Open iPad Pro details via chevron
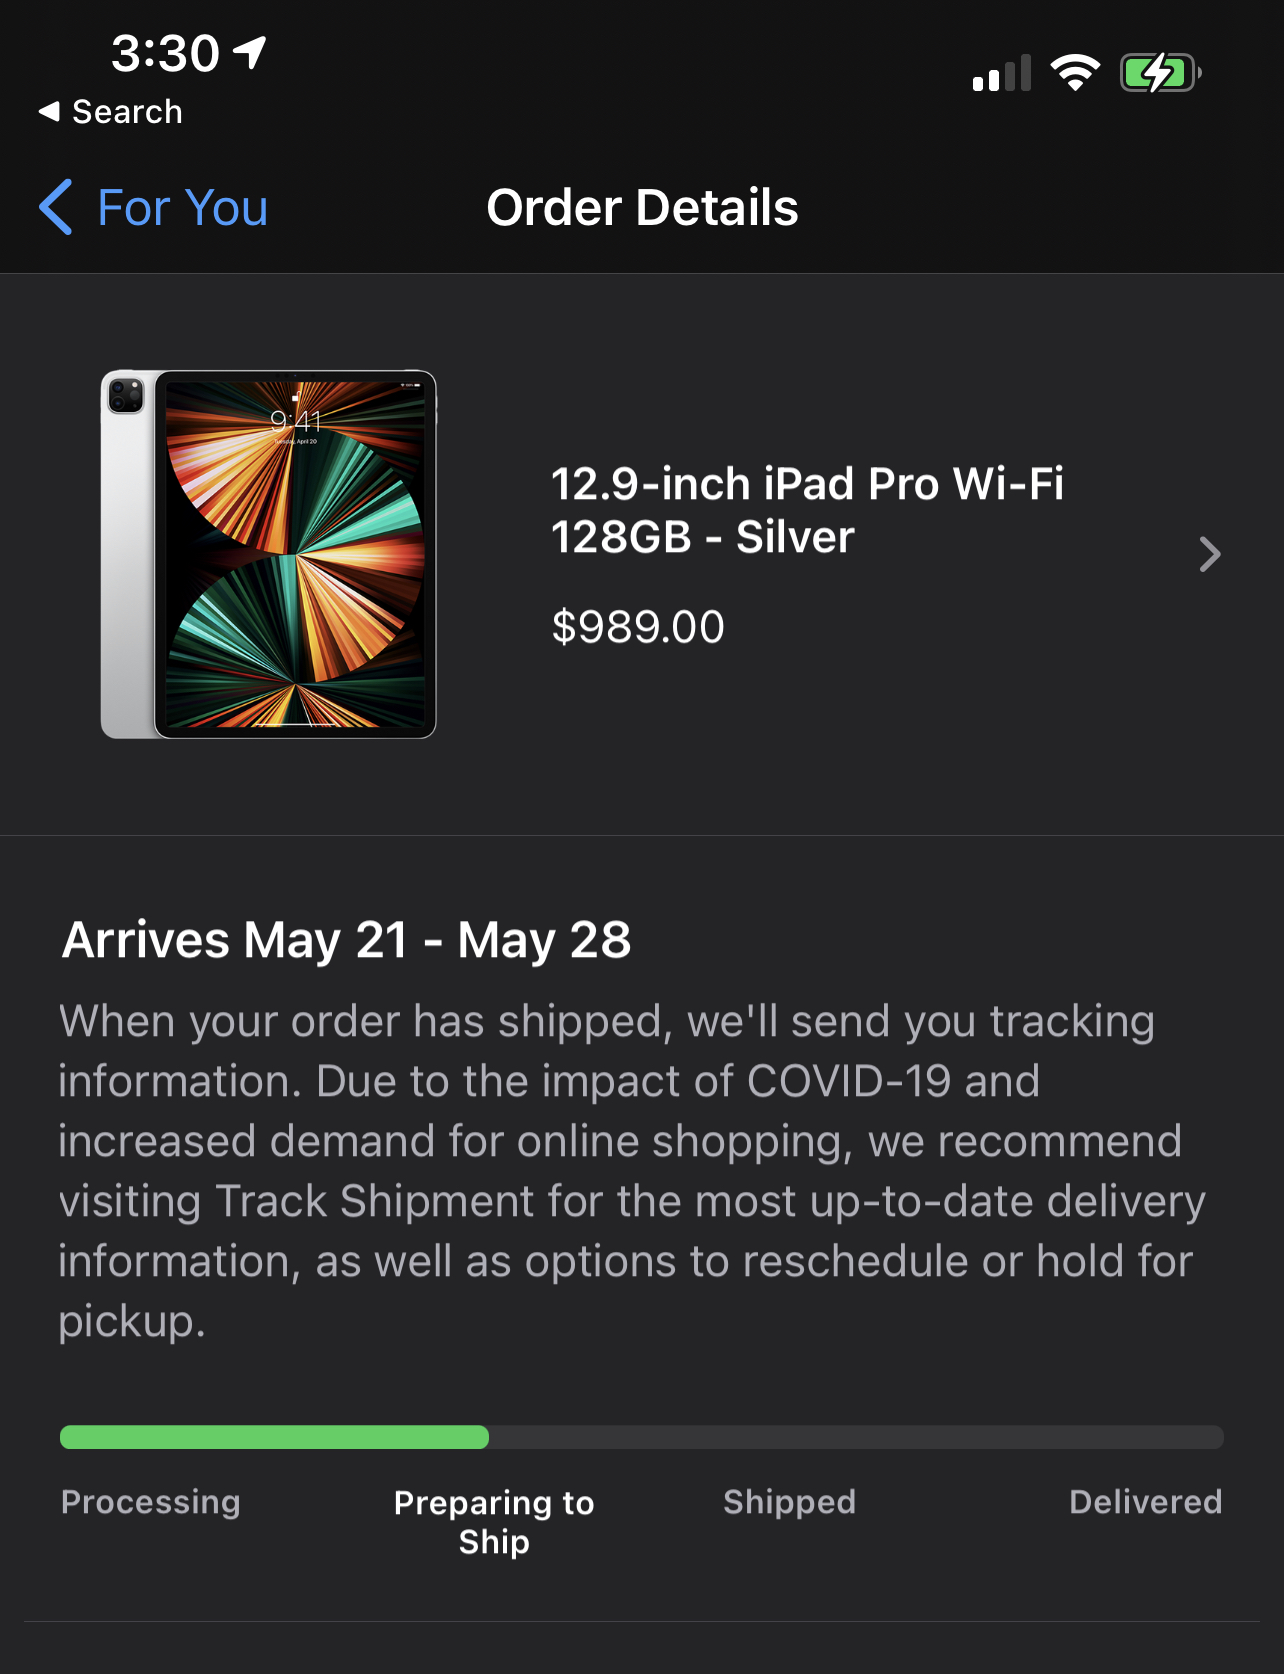1284x1674 pixels. tap(1209, 554)
